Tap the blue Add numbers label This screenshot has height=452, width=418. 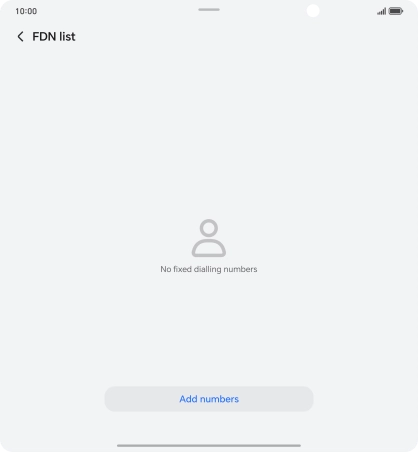(x=209, y=399)
